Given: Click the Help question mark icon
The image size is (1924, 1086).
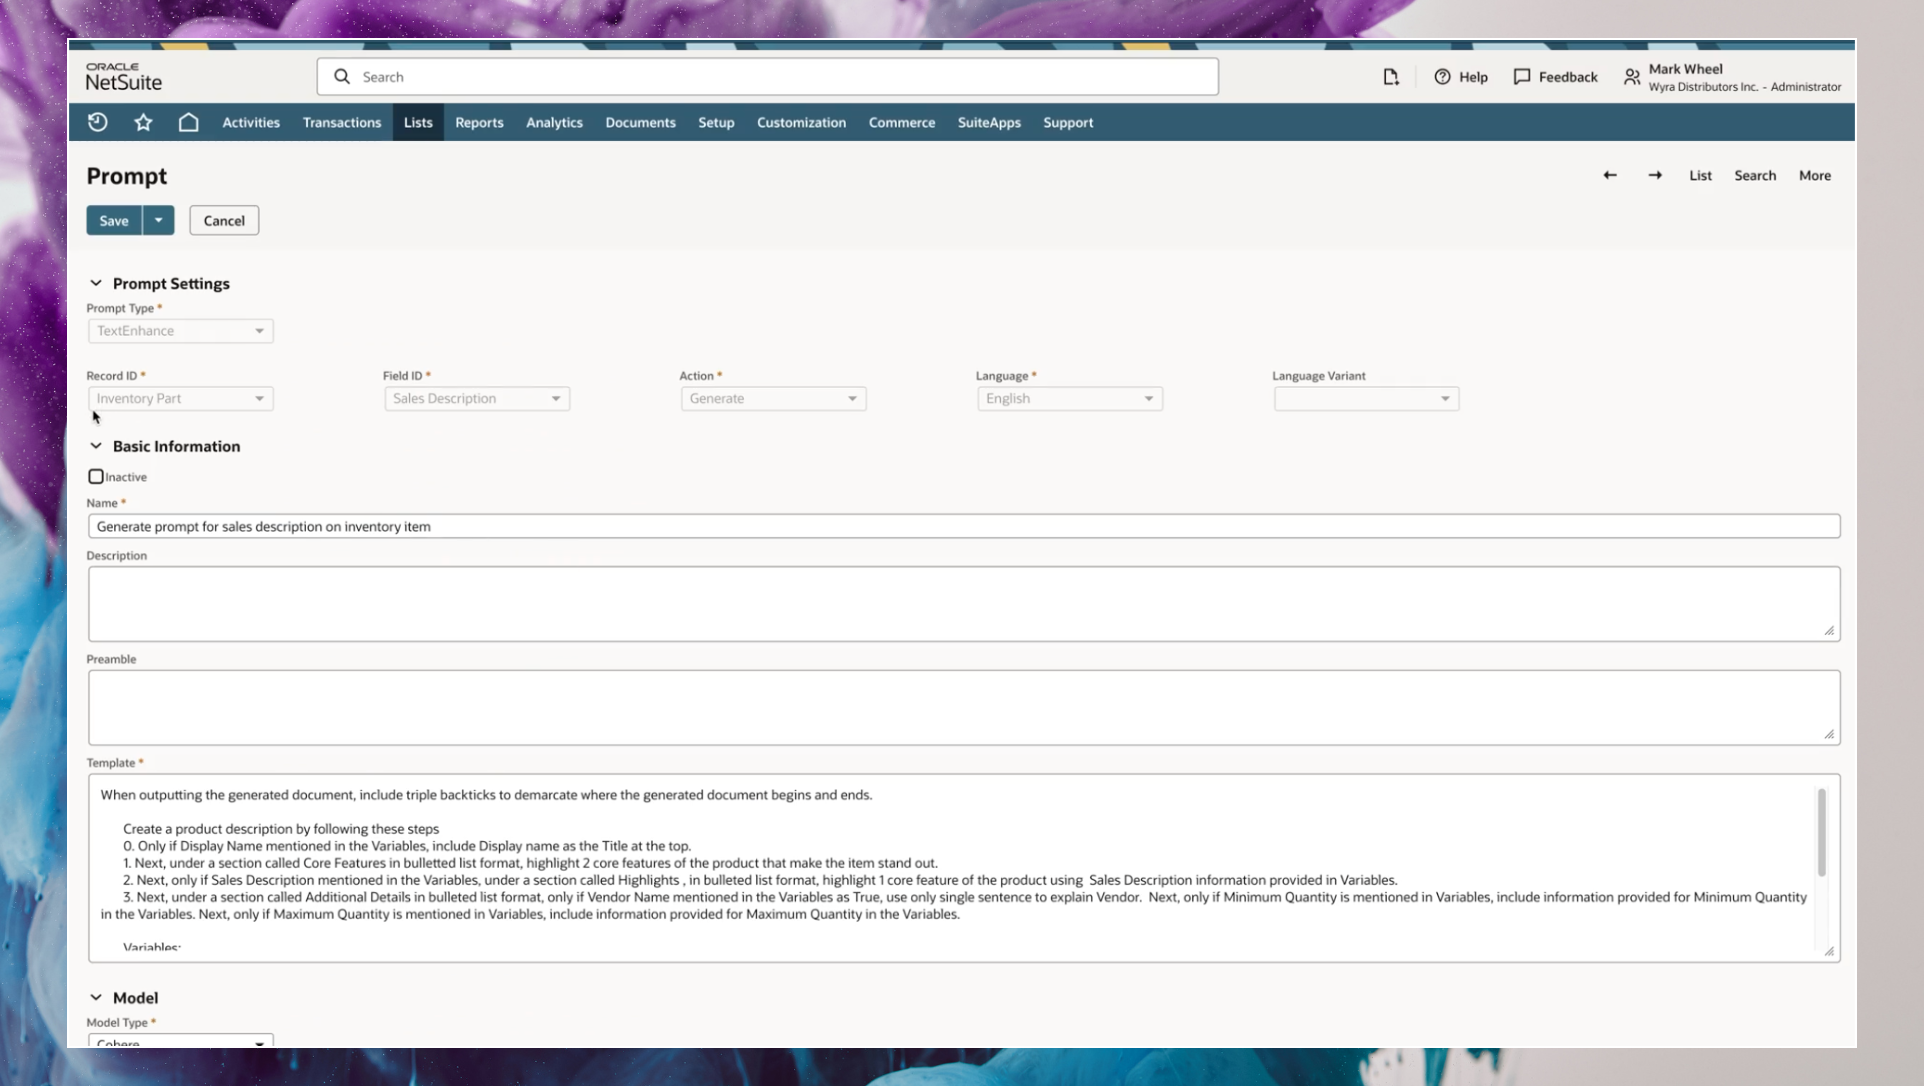Looking at the screenshot, I should [1442, 77].
